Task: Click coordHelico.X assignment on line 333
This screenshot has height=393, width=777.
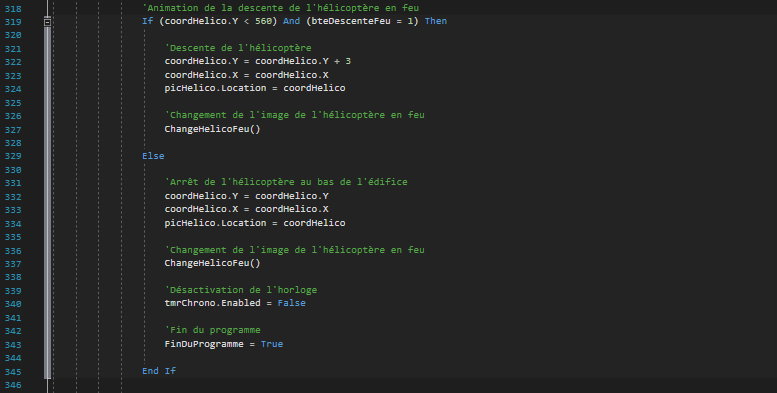Action: click(x=247, y=209)
